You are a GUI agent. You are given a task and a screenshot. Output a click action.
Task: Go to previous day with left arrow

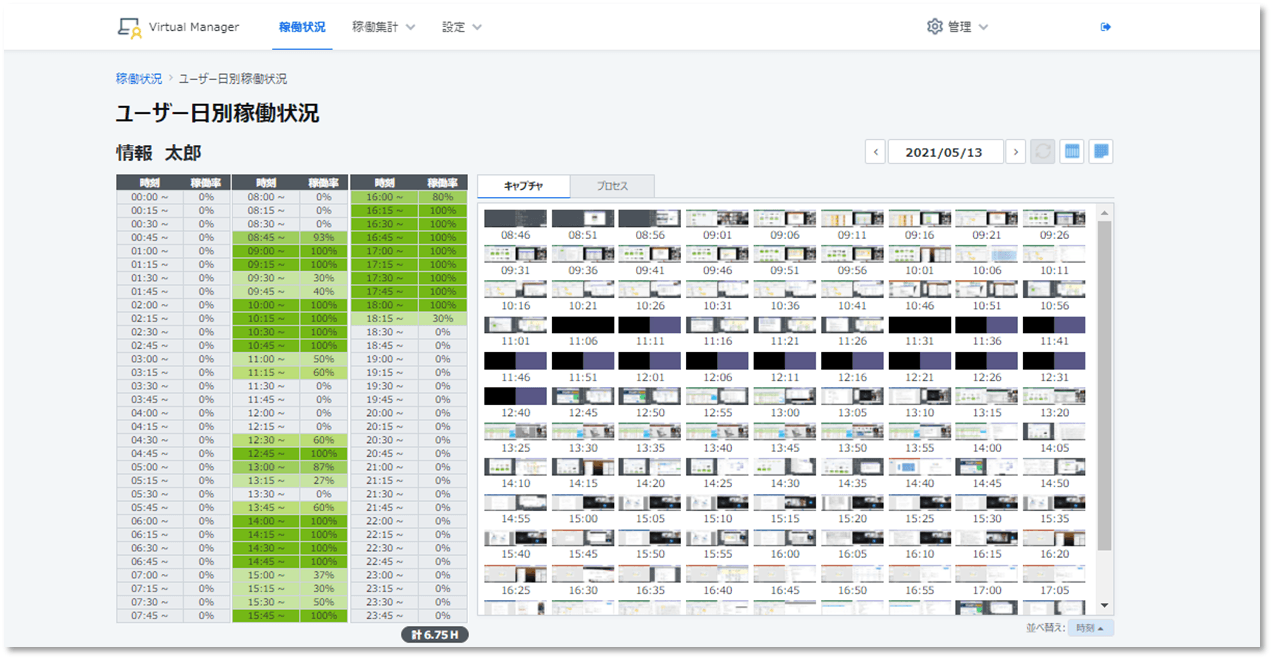[x=875, y=152]
